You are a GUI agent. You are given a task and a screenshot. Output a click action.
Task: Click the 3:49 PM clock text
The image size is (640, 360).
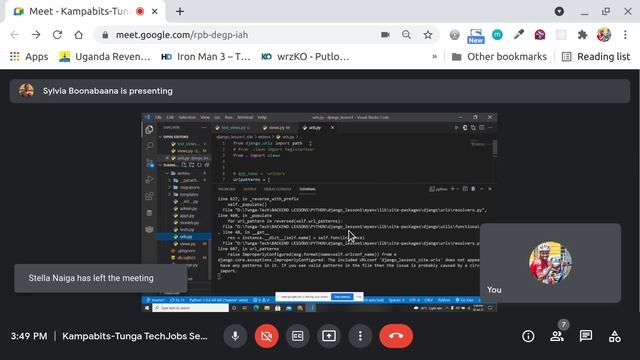coord(29,336)
